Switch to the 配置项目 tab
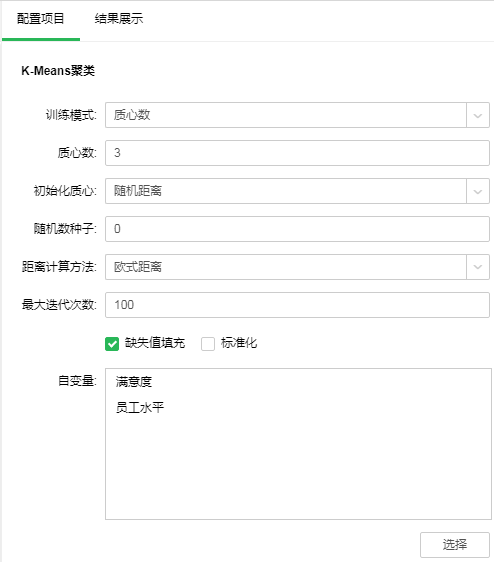 [x=41, y=19]
